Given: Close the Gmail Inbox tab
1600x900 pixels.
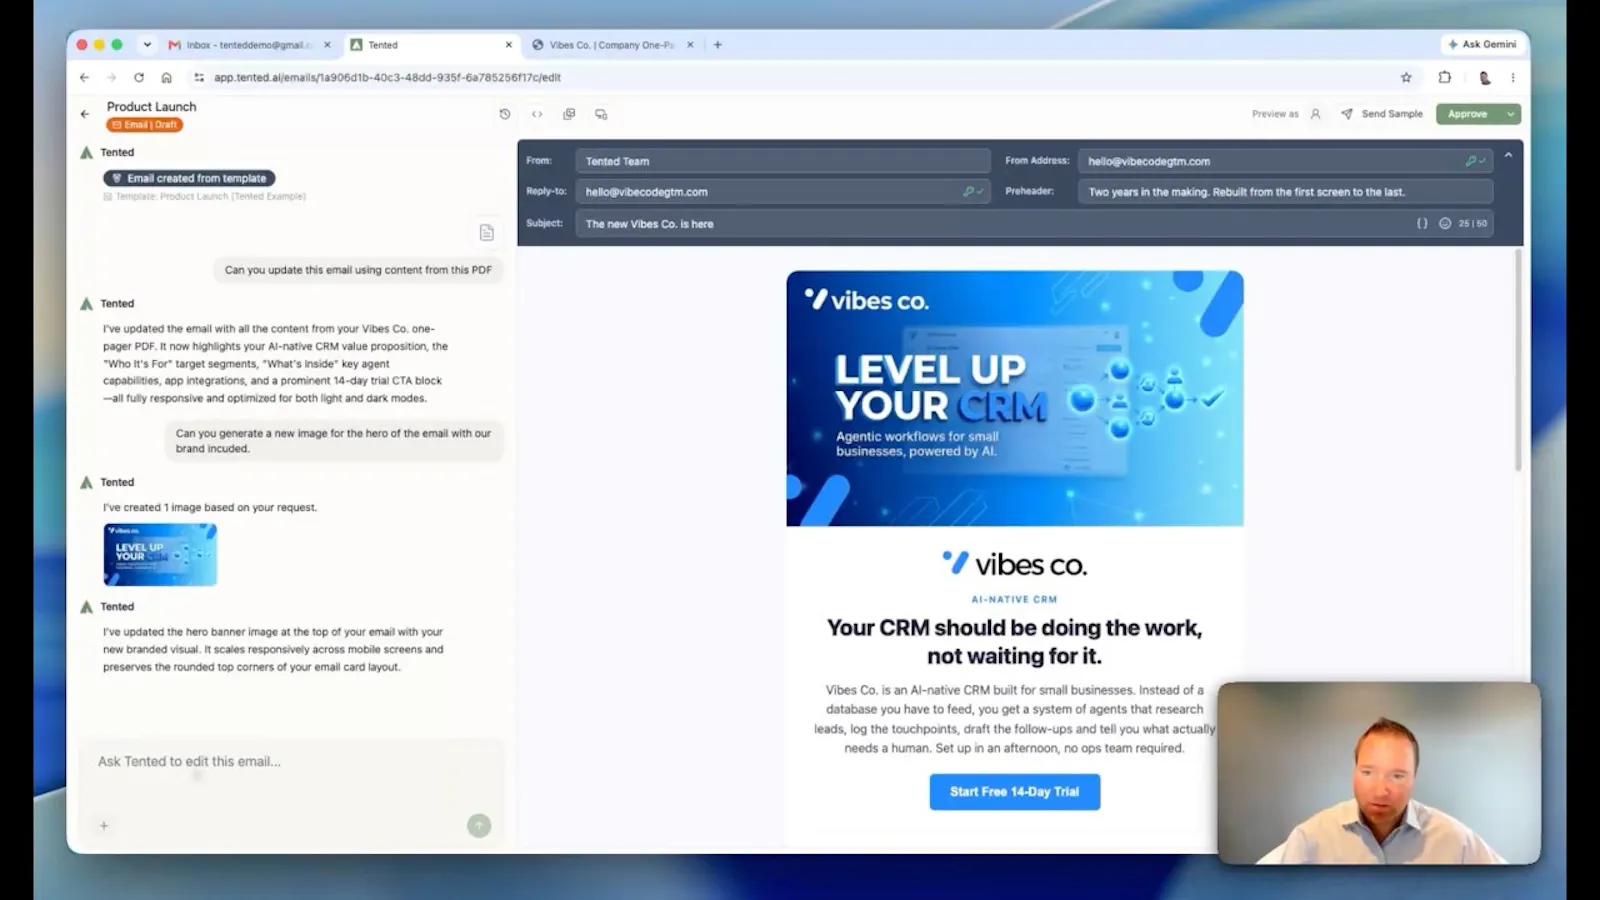Looking at the screenshot, I should [x=327, y=45].
